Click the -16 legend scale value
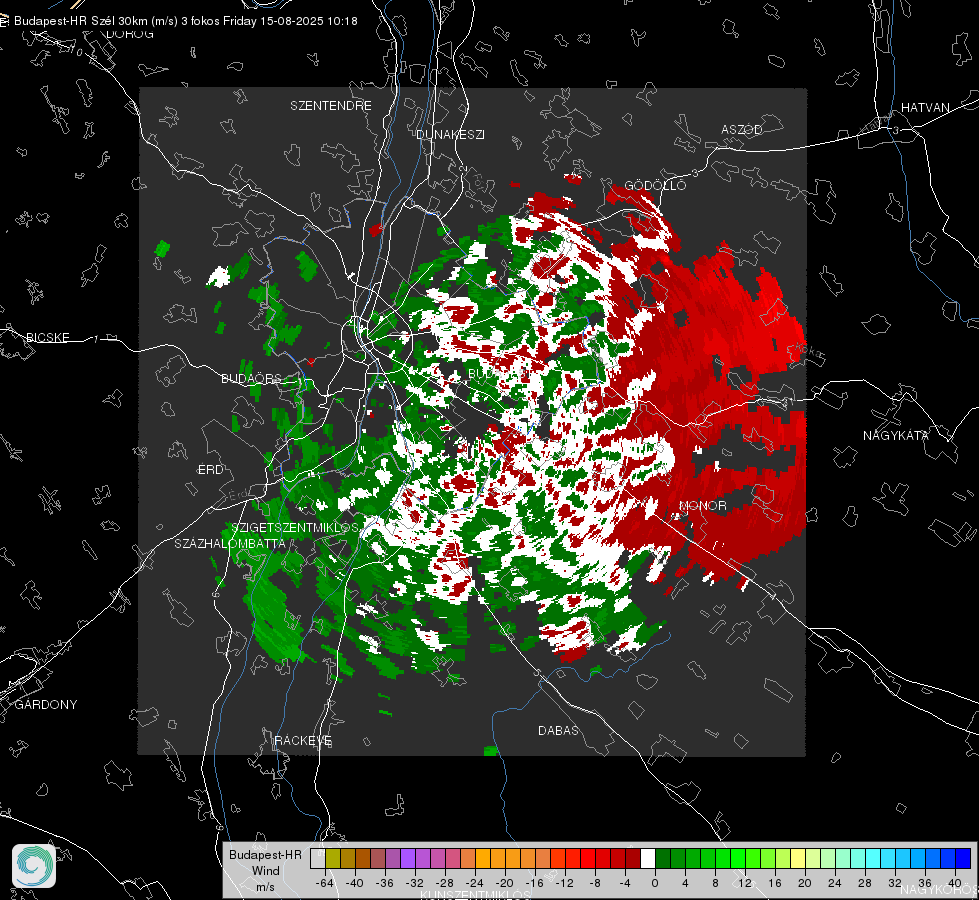Viewport: 979px width, 900px height. tap(534, 883)
